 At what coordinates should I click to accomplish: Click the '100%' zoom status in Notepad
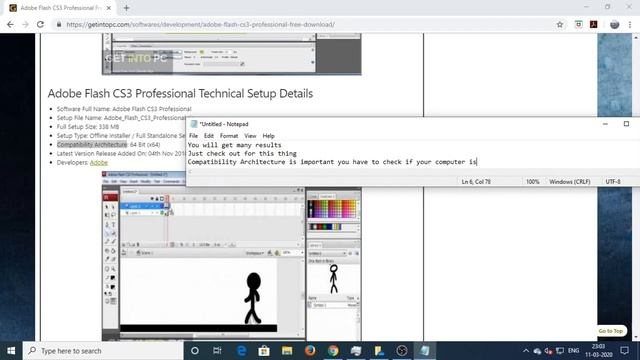click(x=532, y=182)
